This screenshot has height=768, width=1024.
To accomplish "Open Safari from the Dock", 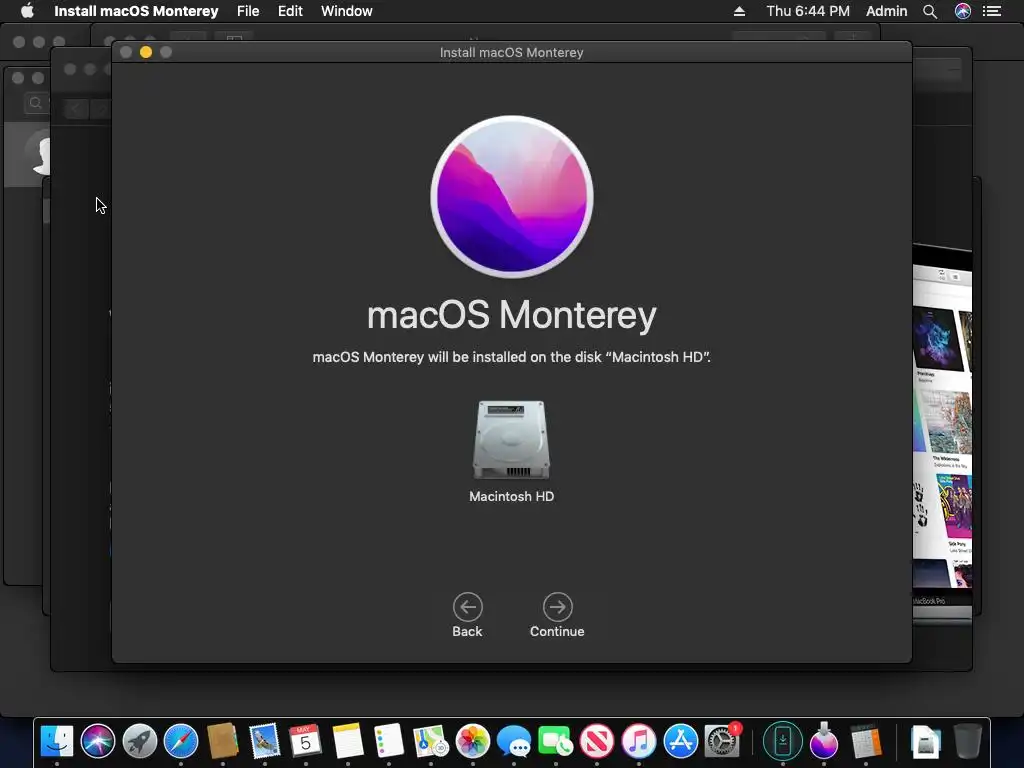I will [181, 741].
